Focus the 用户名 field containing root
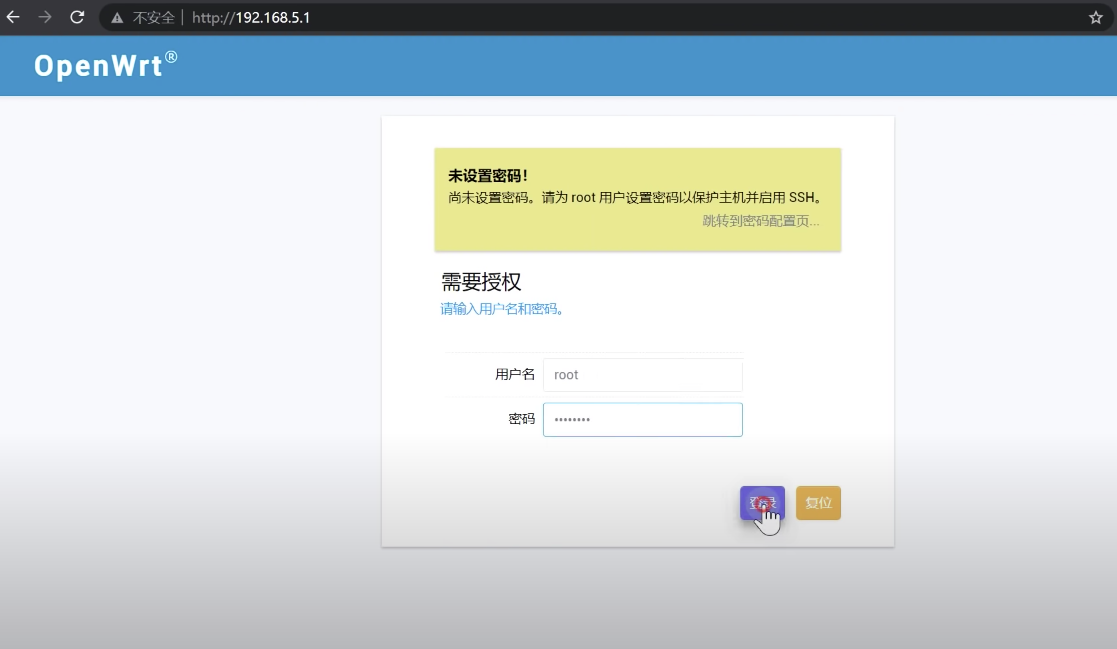 click(642, 375)
